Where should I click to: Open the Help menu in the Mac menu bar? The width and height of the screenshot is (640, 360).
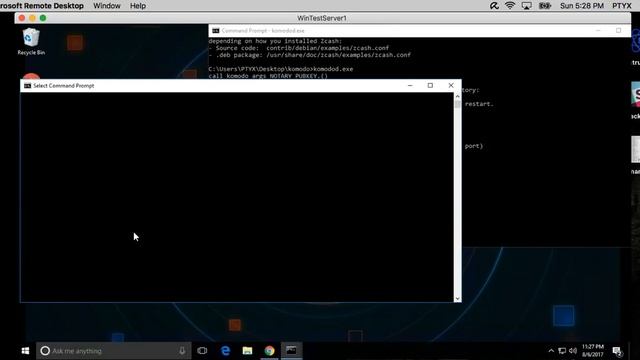pos(138,6)
